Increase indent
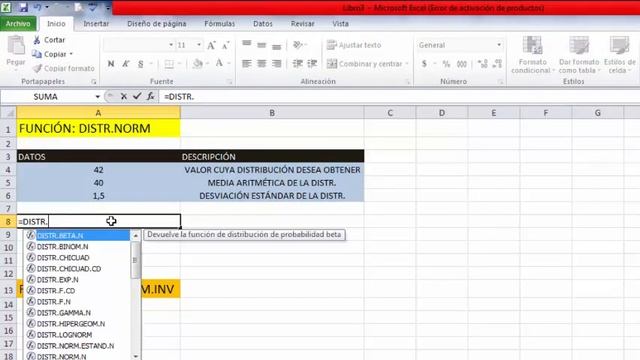Image resolution: width=640 pixels, height=360 pixels. (x=312, y=64)
